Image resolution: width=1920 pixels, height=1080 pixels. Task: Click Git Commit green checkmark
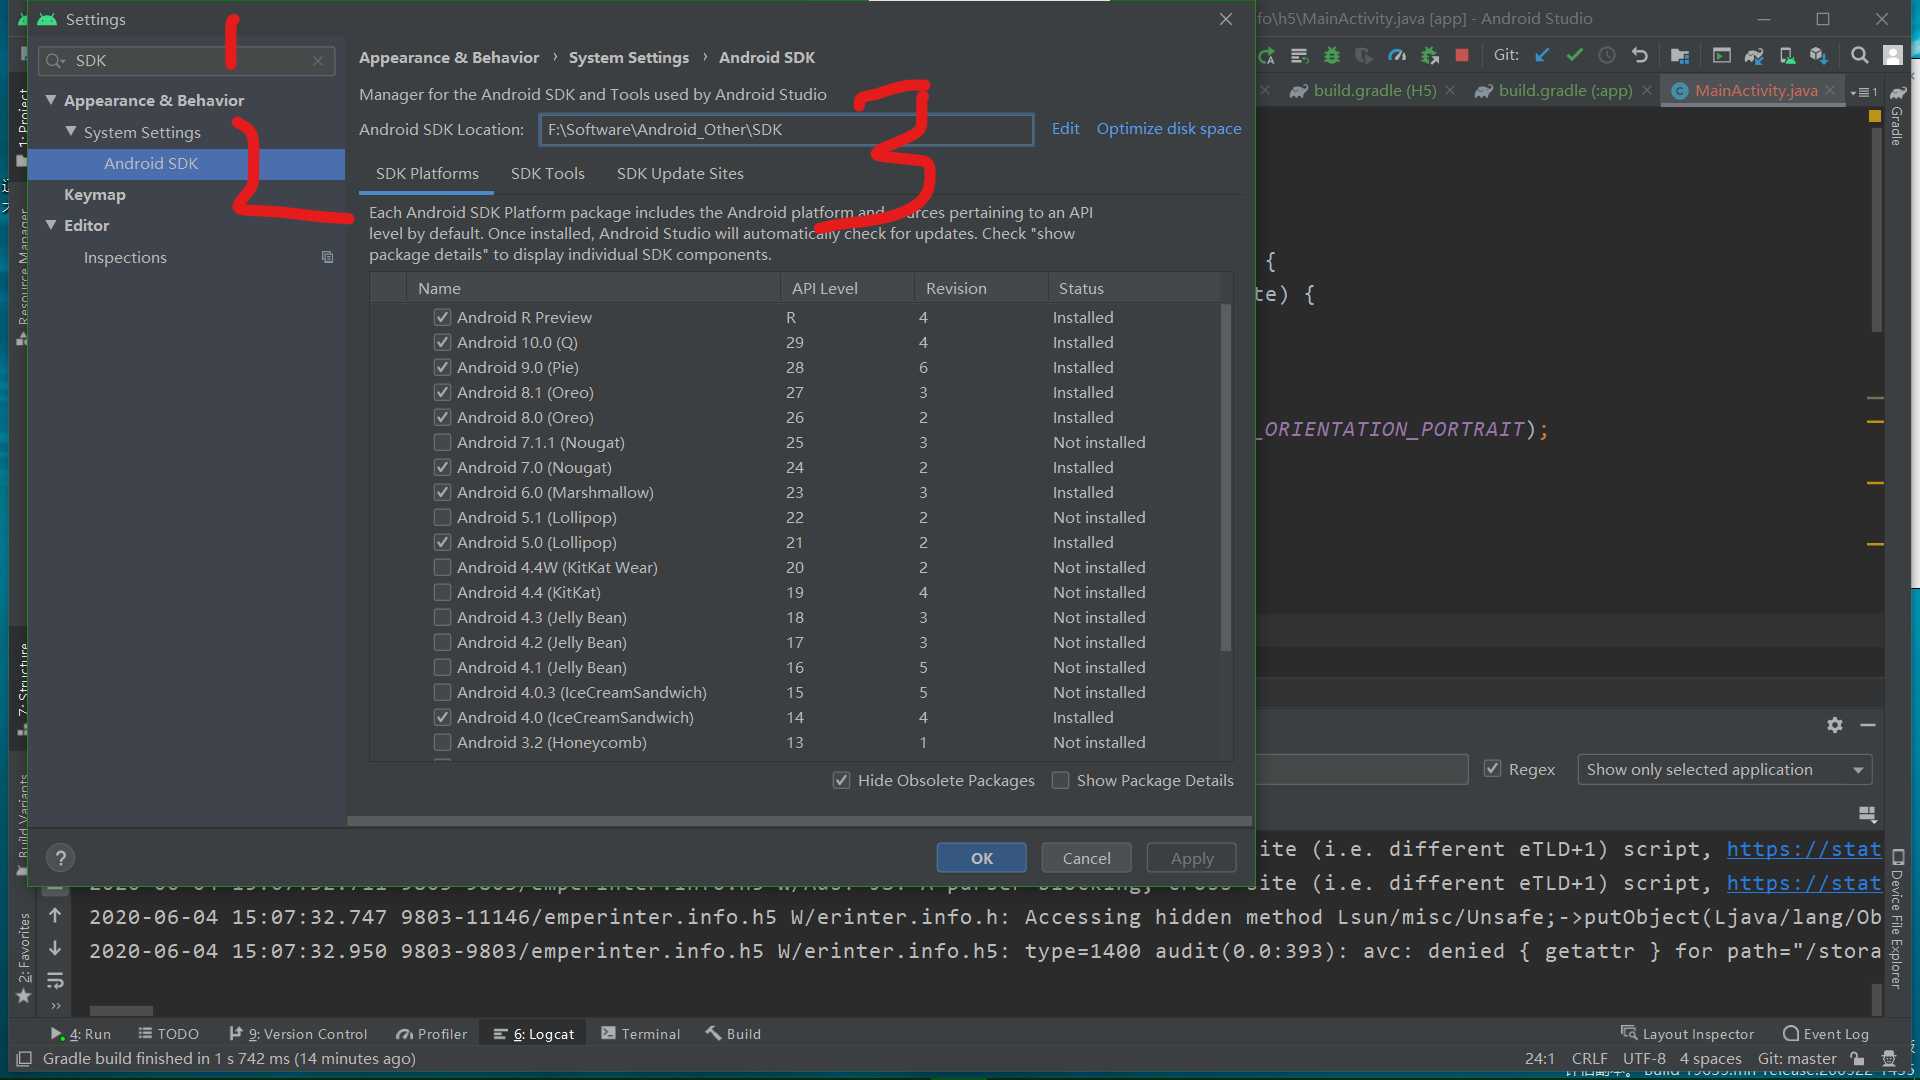click(1575, 56)
